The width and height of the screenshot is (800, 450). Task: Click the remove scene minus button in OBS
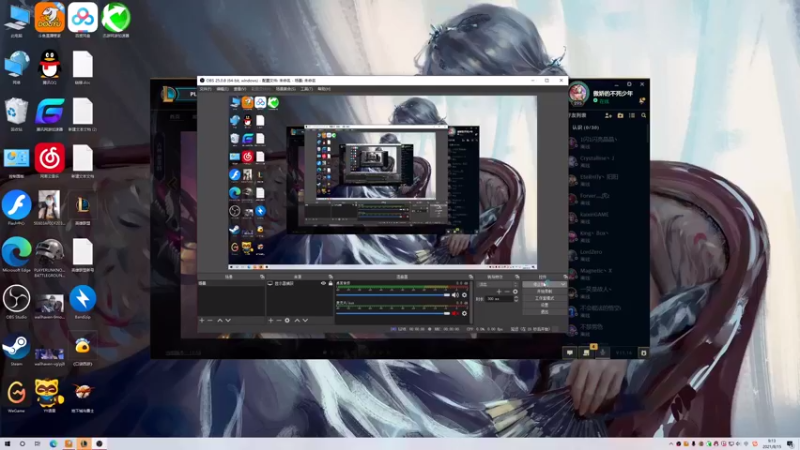tap(210, 320)
